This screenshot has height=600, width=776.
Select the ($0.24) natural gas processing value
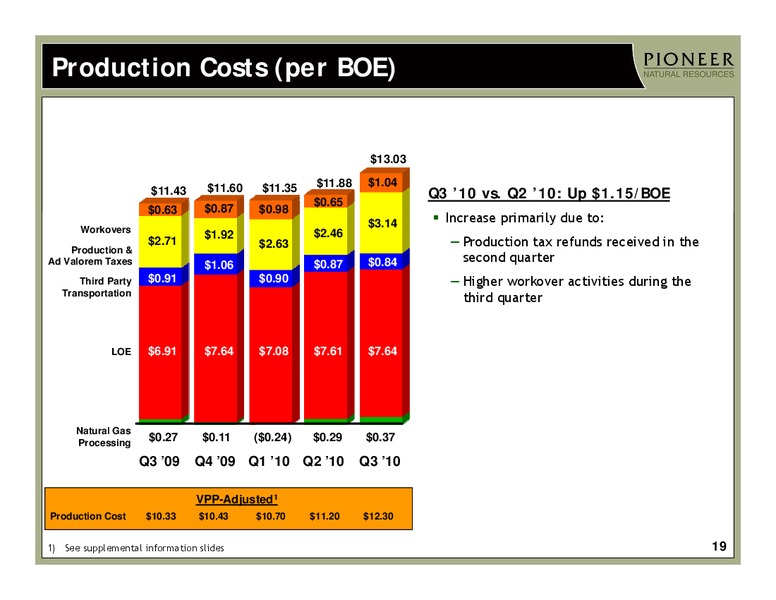(272, 437)
